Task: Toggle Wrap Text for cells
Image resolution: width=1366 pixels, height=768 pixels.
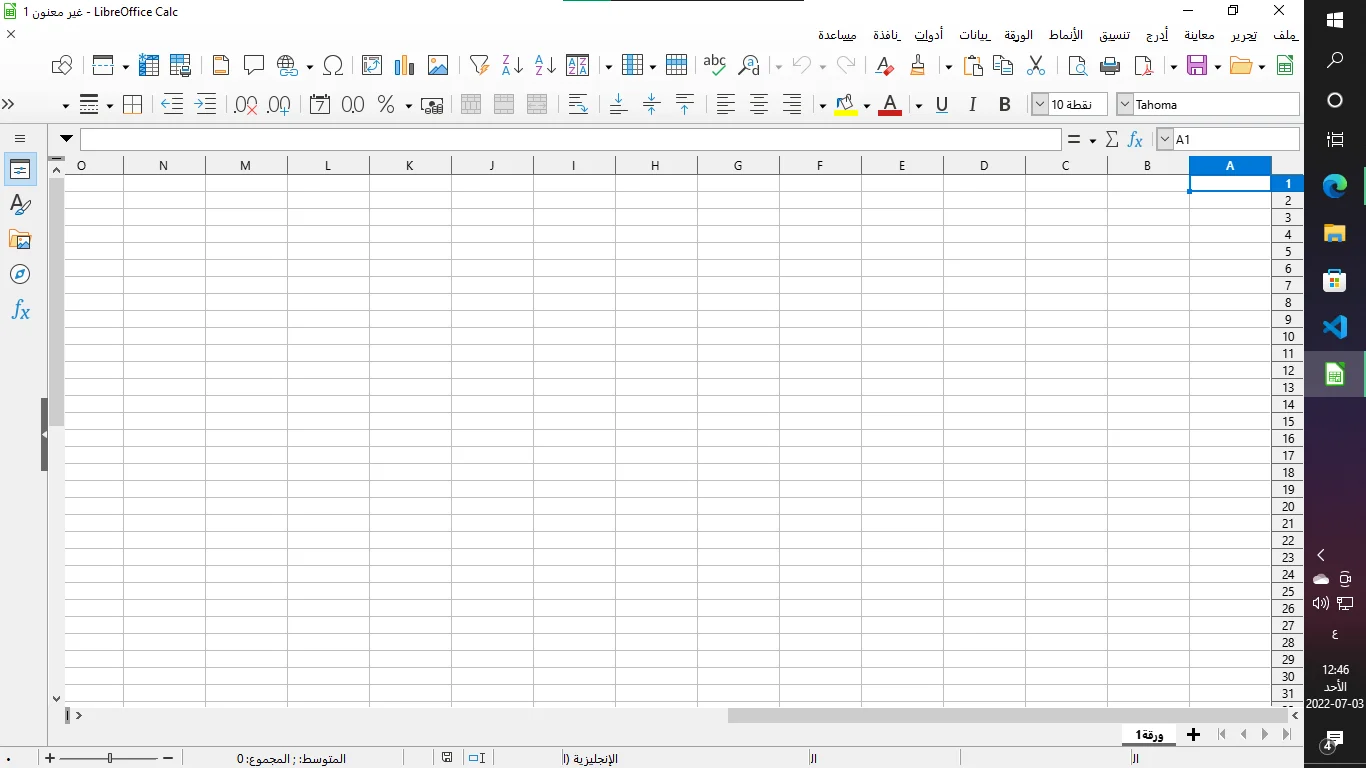Action: (578, 104)
